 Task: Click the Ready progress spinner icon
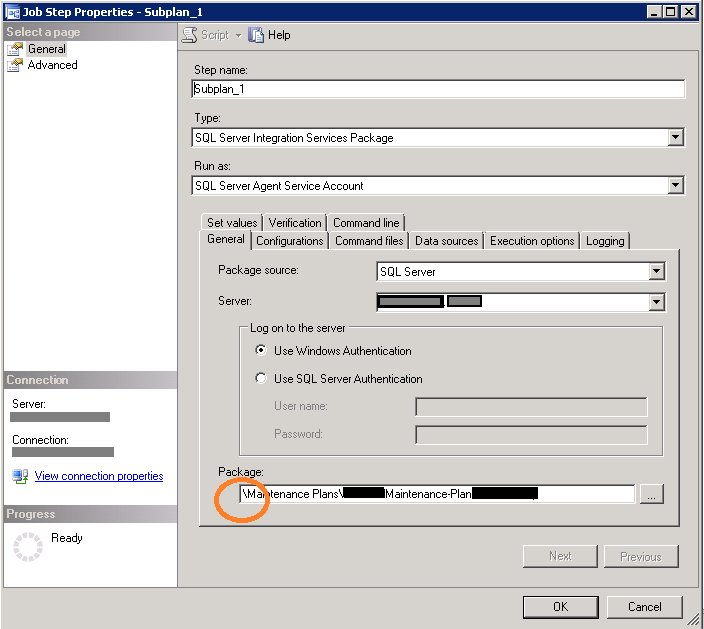click(x=28, y=547)
